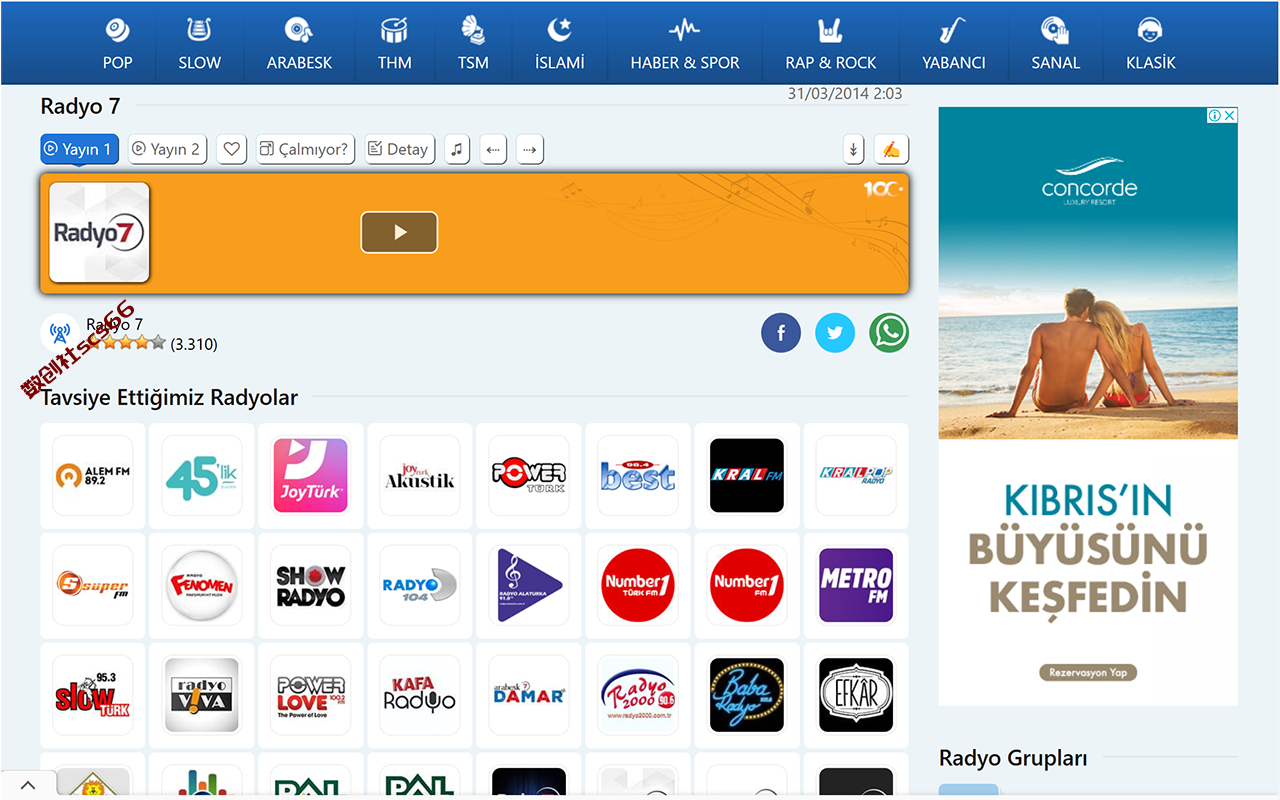Rate Radyo 7 with the stars
This screenshot has height=800, width=1280.
[127, 343]
